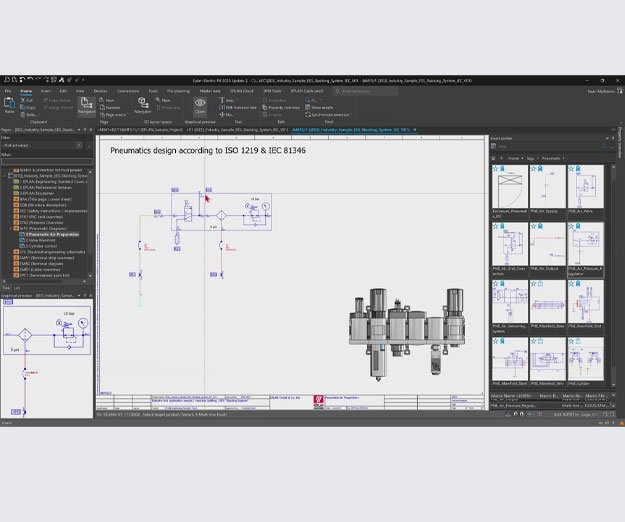Open the 3D layout space Navigator
The width and height of the screenshot is (625, 522).
click(x=143, y=106)
